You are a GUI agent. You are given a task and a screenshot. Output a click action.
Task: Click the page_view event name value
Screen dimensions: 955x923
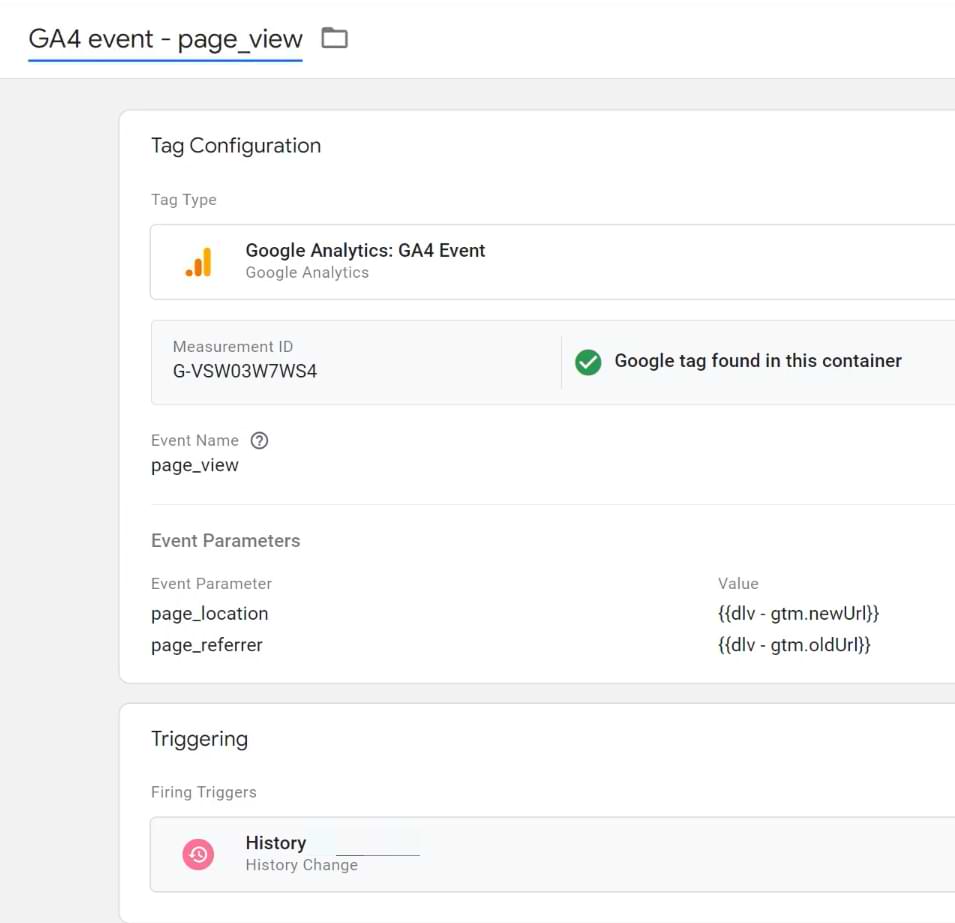click(195, 465)
